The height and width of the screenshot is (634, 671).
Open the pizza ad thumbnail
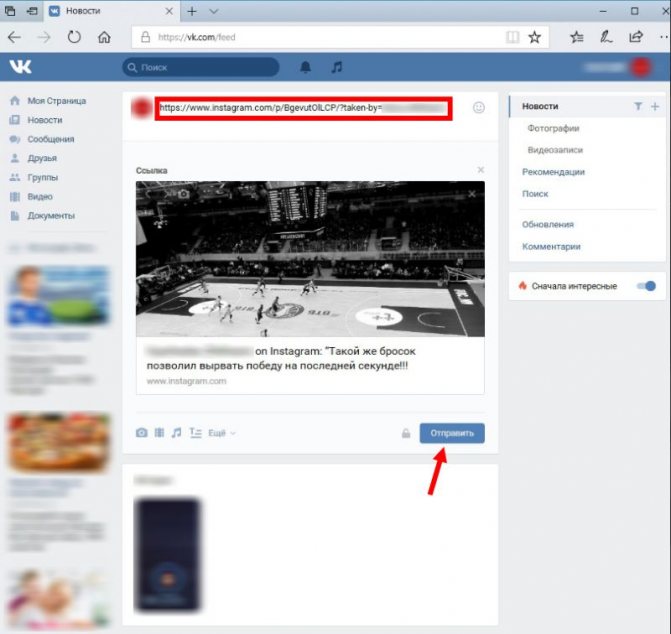[59, 442]
